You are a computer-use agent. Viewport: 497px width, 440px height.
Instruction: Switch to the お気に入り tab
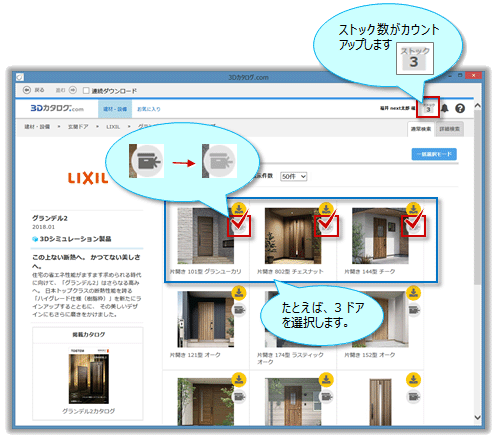point(149,109)
